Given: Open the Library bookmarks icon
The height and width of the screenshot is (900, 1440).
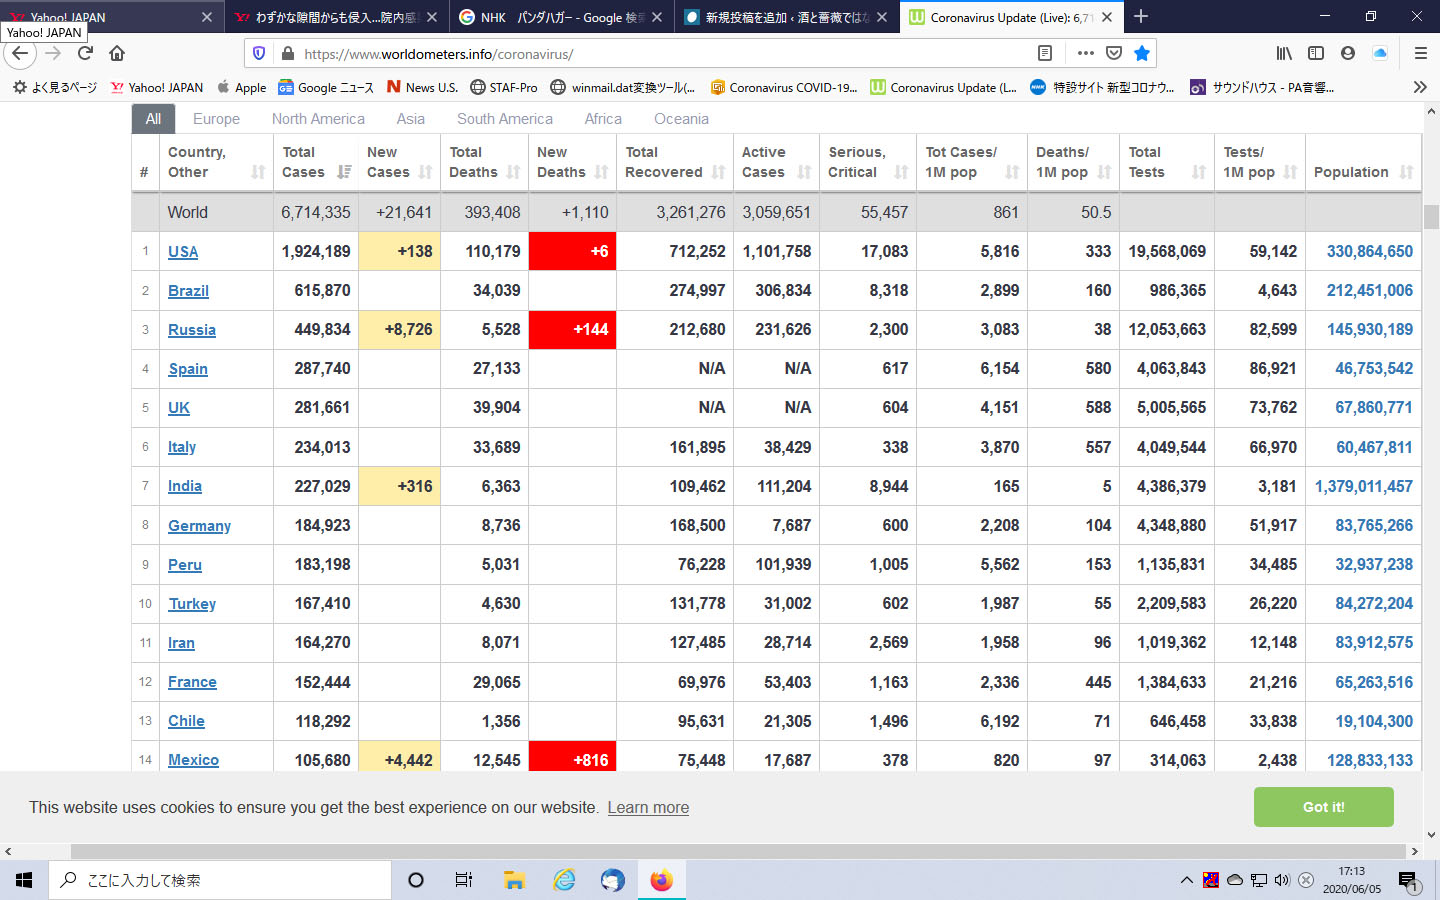Looking at the screenshot, I should click(x=1284, y=53).
